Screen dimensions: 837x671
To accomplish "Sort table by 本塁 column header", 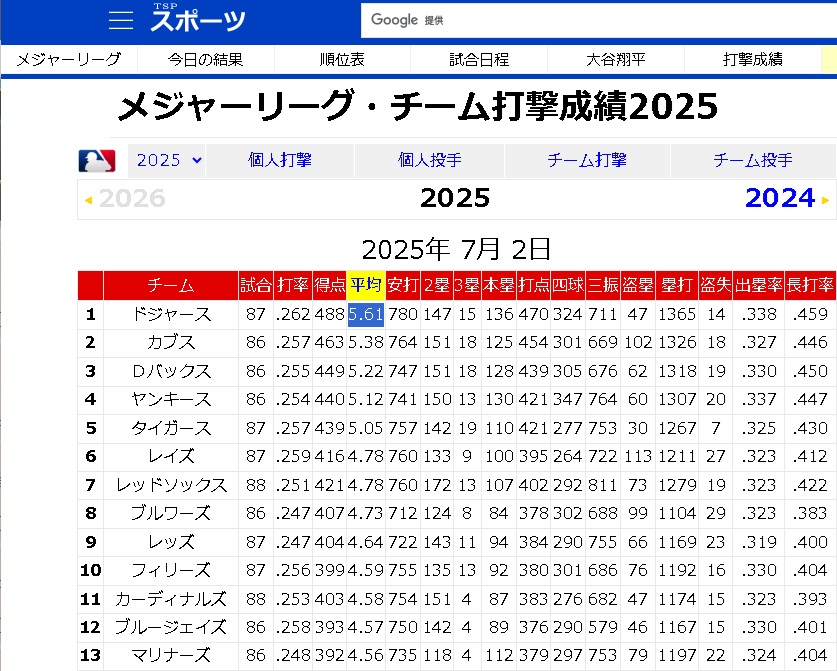I will tap(498, 285).
